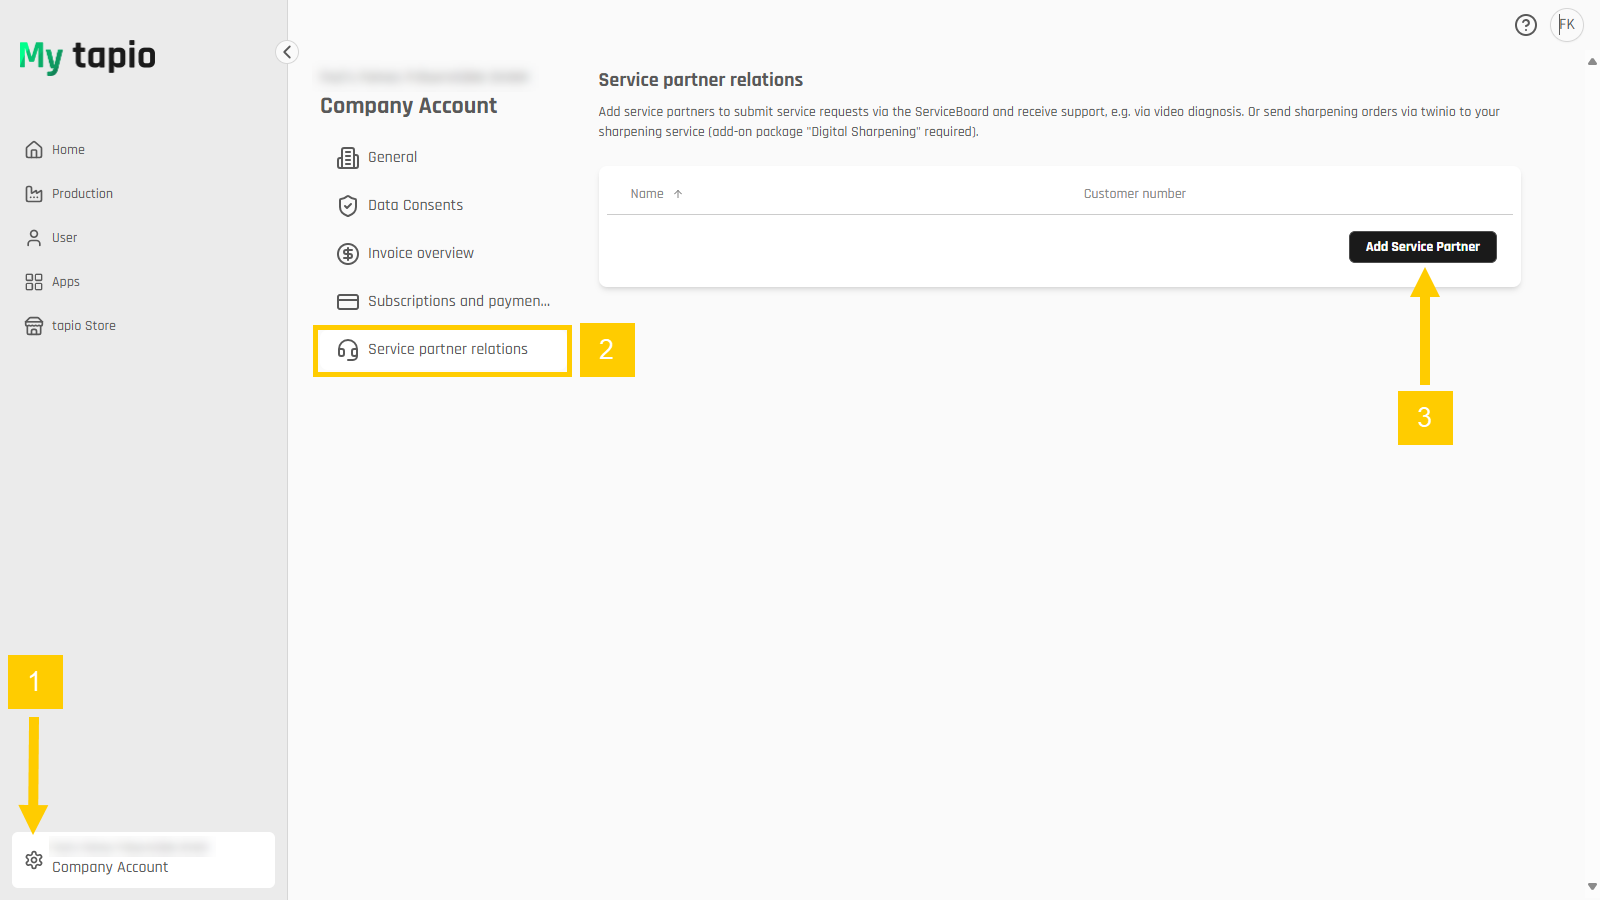Click the scrollbar up arrow
The height and width of the screenshot is (900, 1600).
pyautogui.click(x=1592, y=62)
